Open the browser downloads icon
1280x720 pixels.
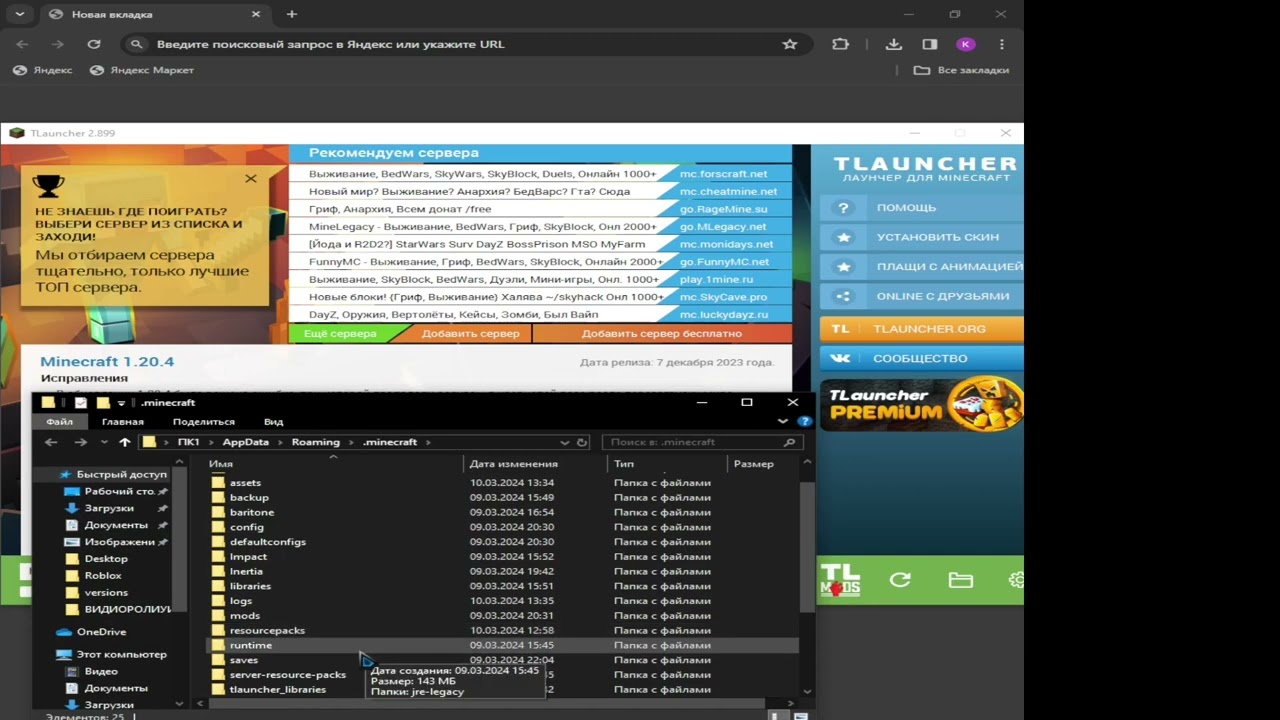pyautogui.click(x=894, y=44)
